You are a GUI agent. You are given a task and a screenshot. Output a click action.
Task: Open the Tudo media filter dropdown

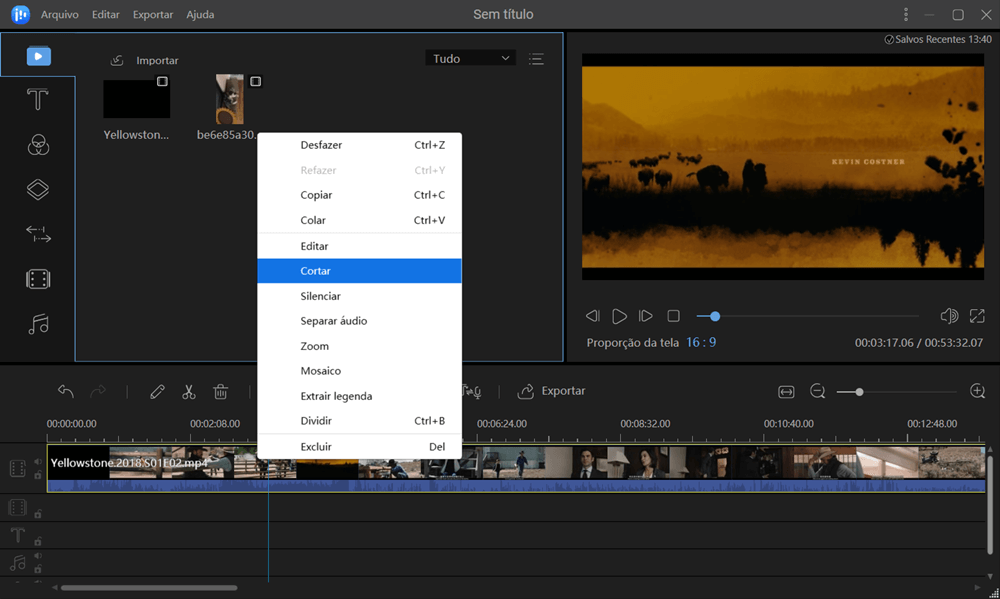coord(471,58)
